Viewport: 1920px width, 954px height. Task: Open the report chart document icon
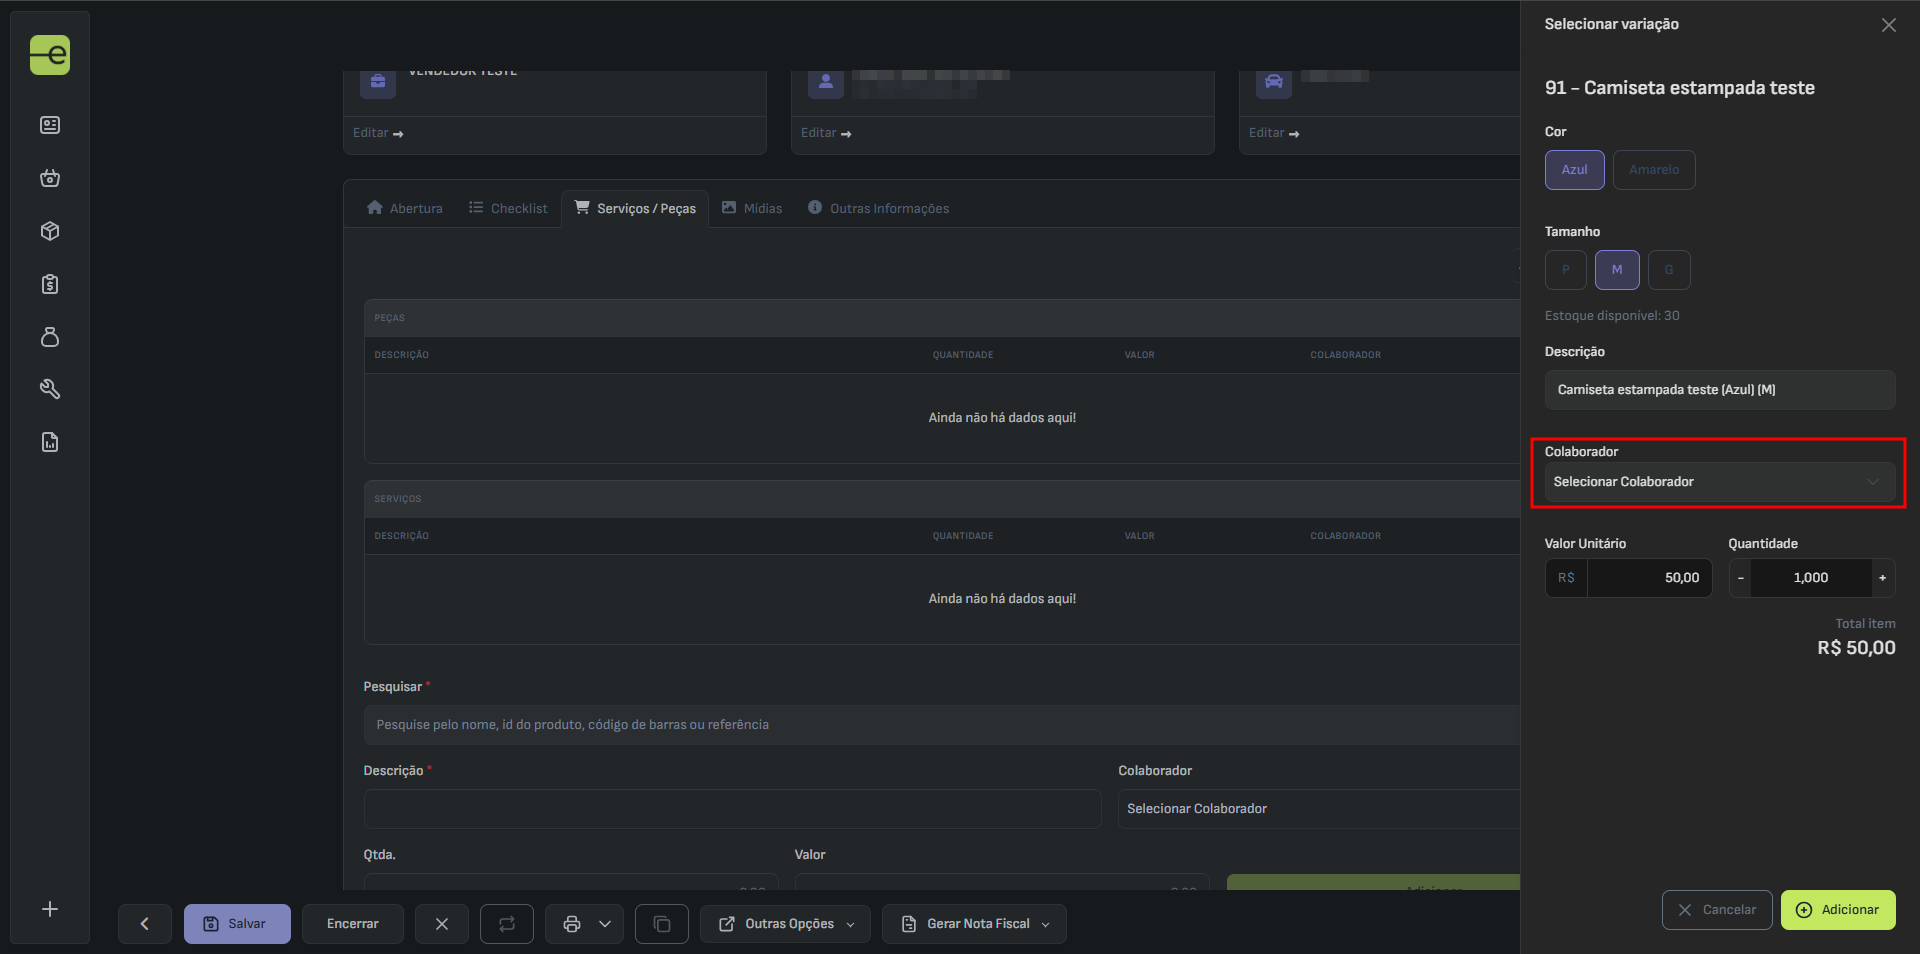point(50,442)
